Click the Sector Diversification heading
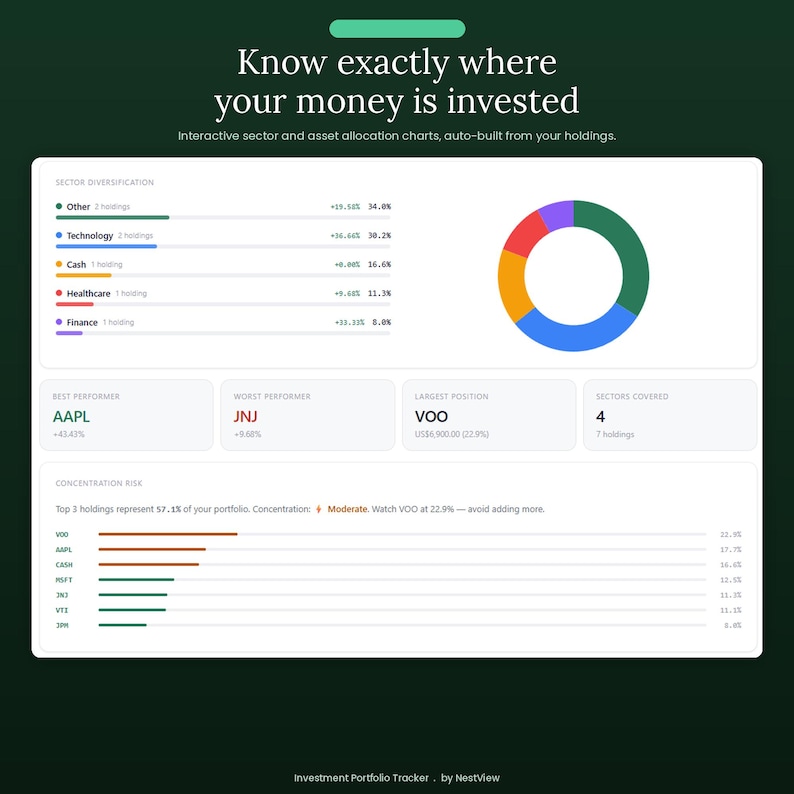Screen dimensions: 794x794 click(x=105, y=182)
